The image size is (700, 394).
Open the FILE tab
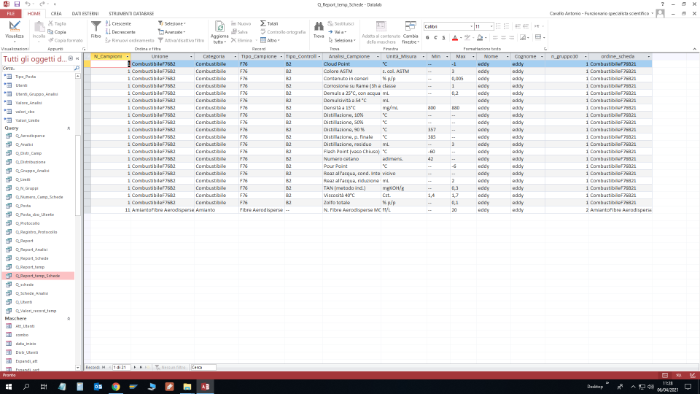(x=11, y=13)
